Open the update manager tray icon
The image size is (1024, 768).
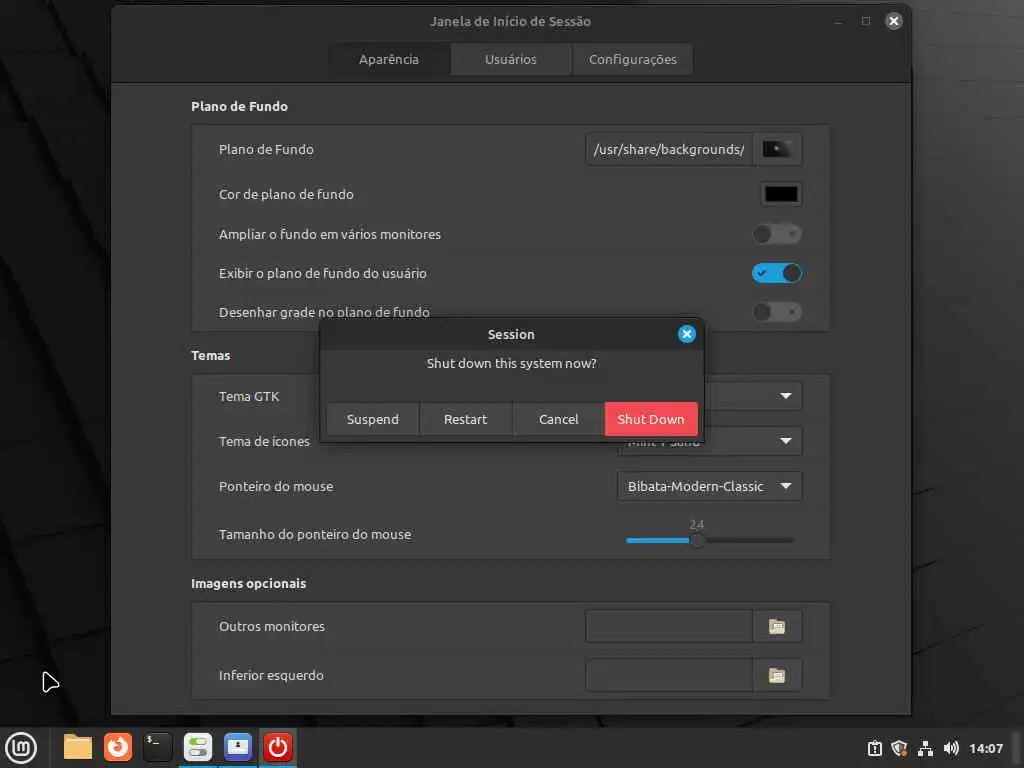click(x=874, y=748)
